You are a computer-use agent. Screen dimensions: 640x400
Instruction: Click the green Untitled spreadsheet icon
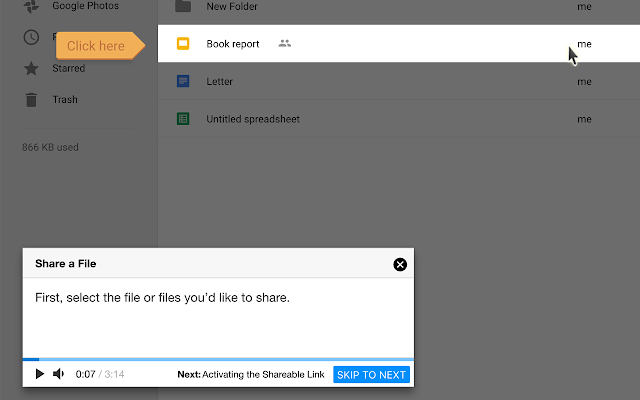click(x=183, y=119)
